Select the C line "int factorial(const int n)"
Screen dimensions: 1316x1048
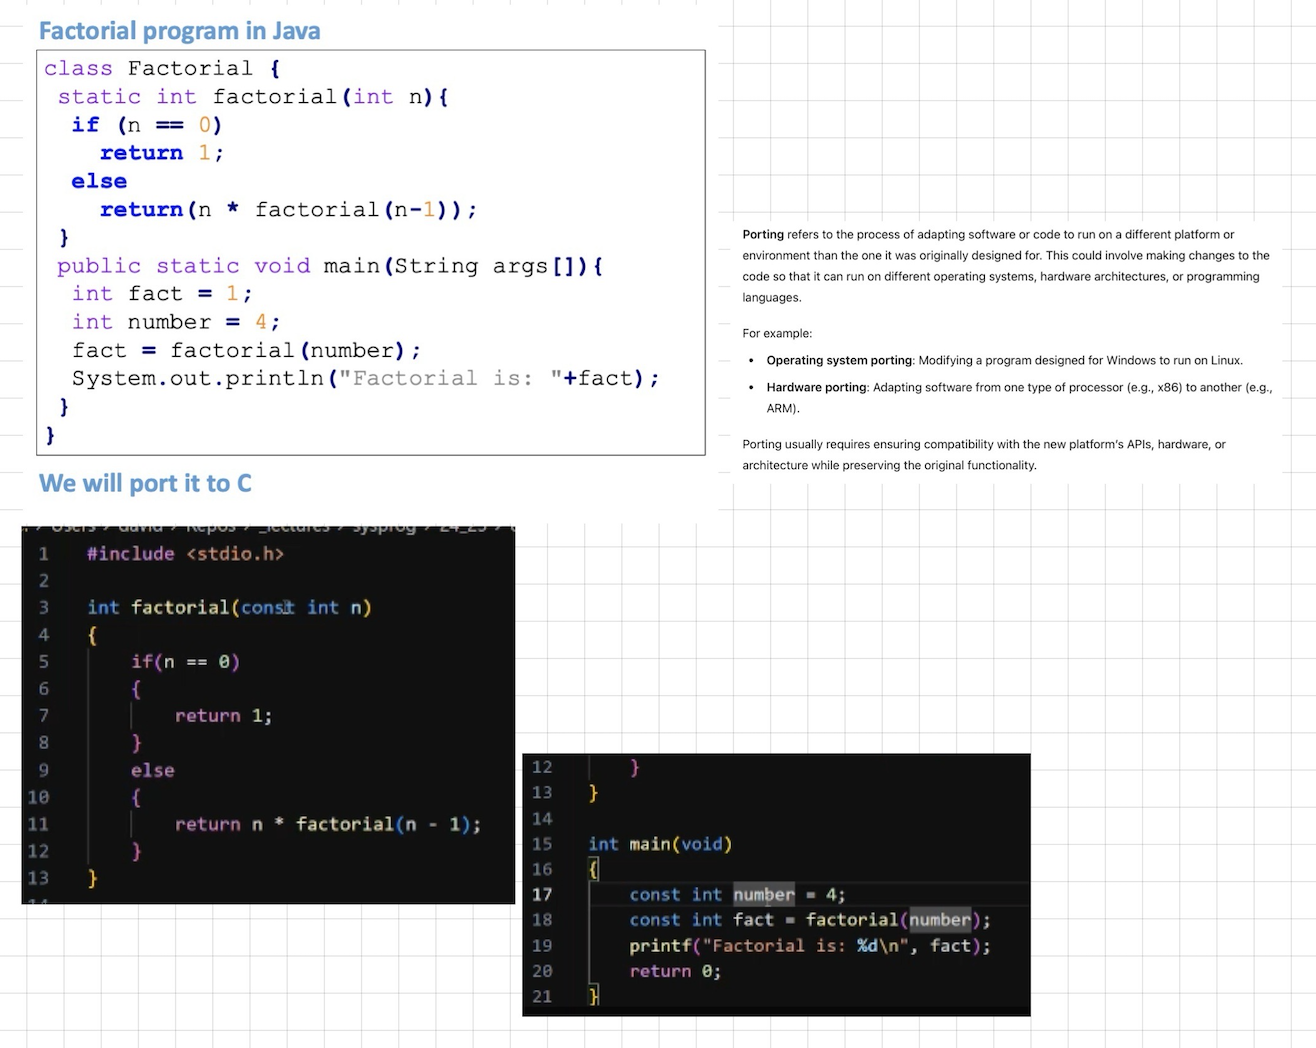coord(229,608)
